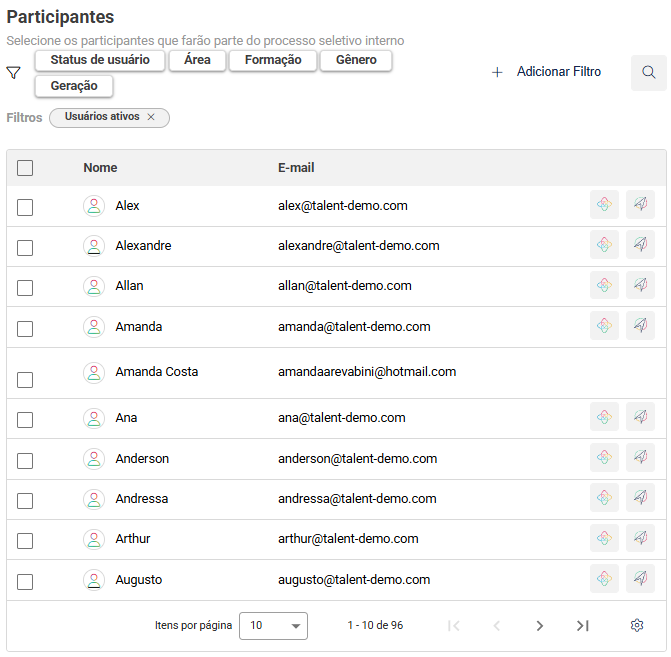Click the Adicionar Filtro button
671x657 pixels.
click(547, 73)
